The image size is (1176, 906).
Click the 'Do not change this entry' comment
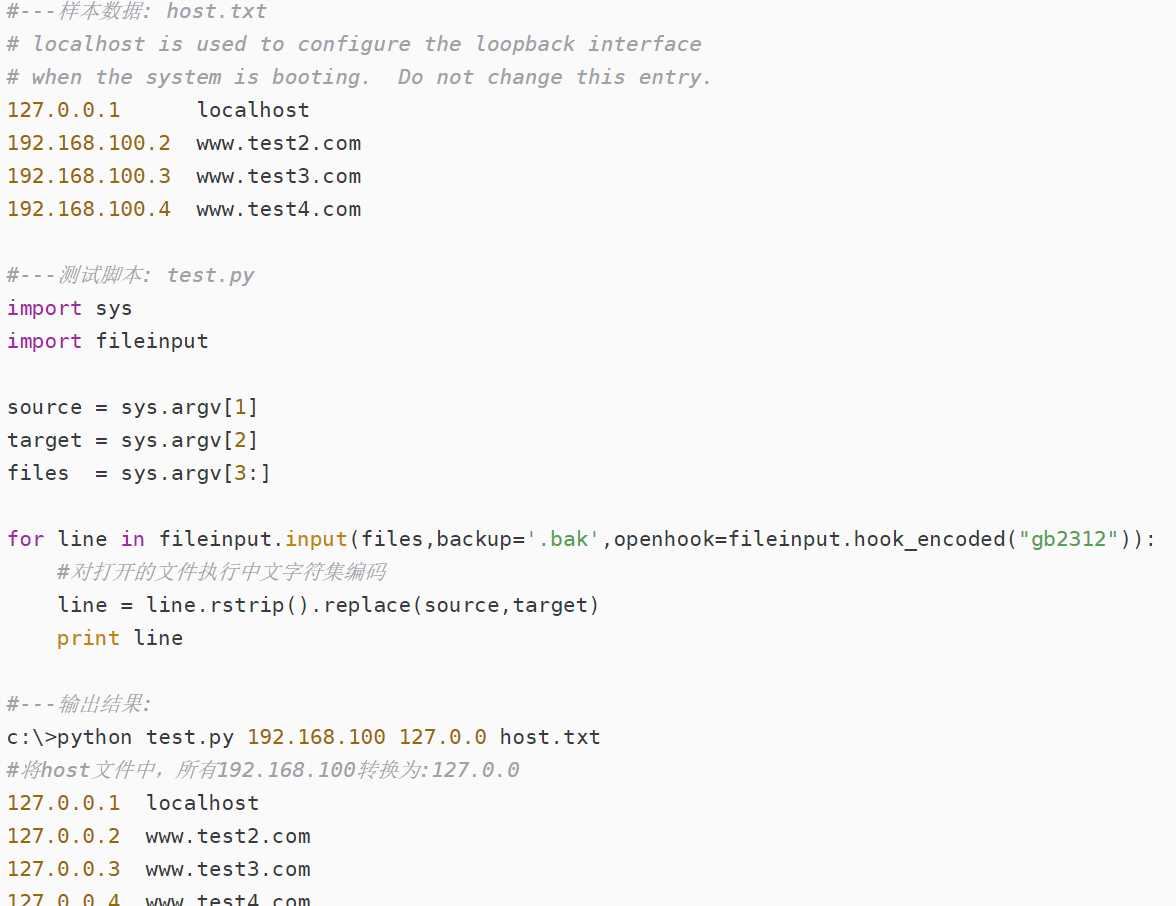[x=554, y=77]
